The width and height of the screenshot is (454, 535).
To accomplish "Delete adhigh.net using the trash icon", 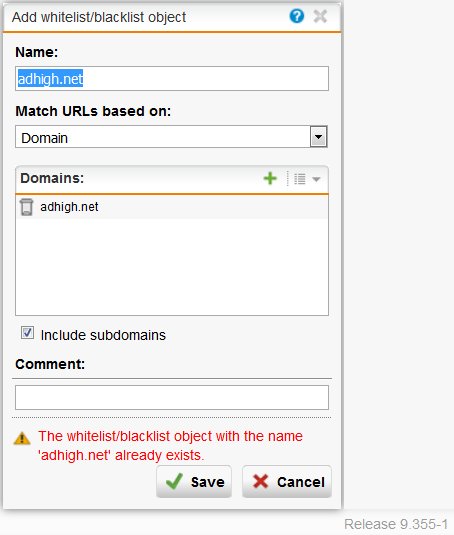I will [x=26, y=207].
